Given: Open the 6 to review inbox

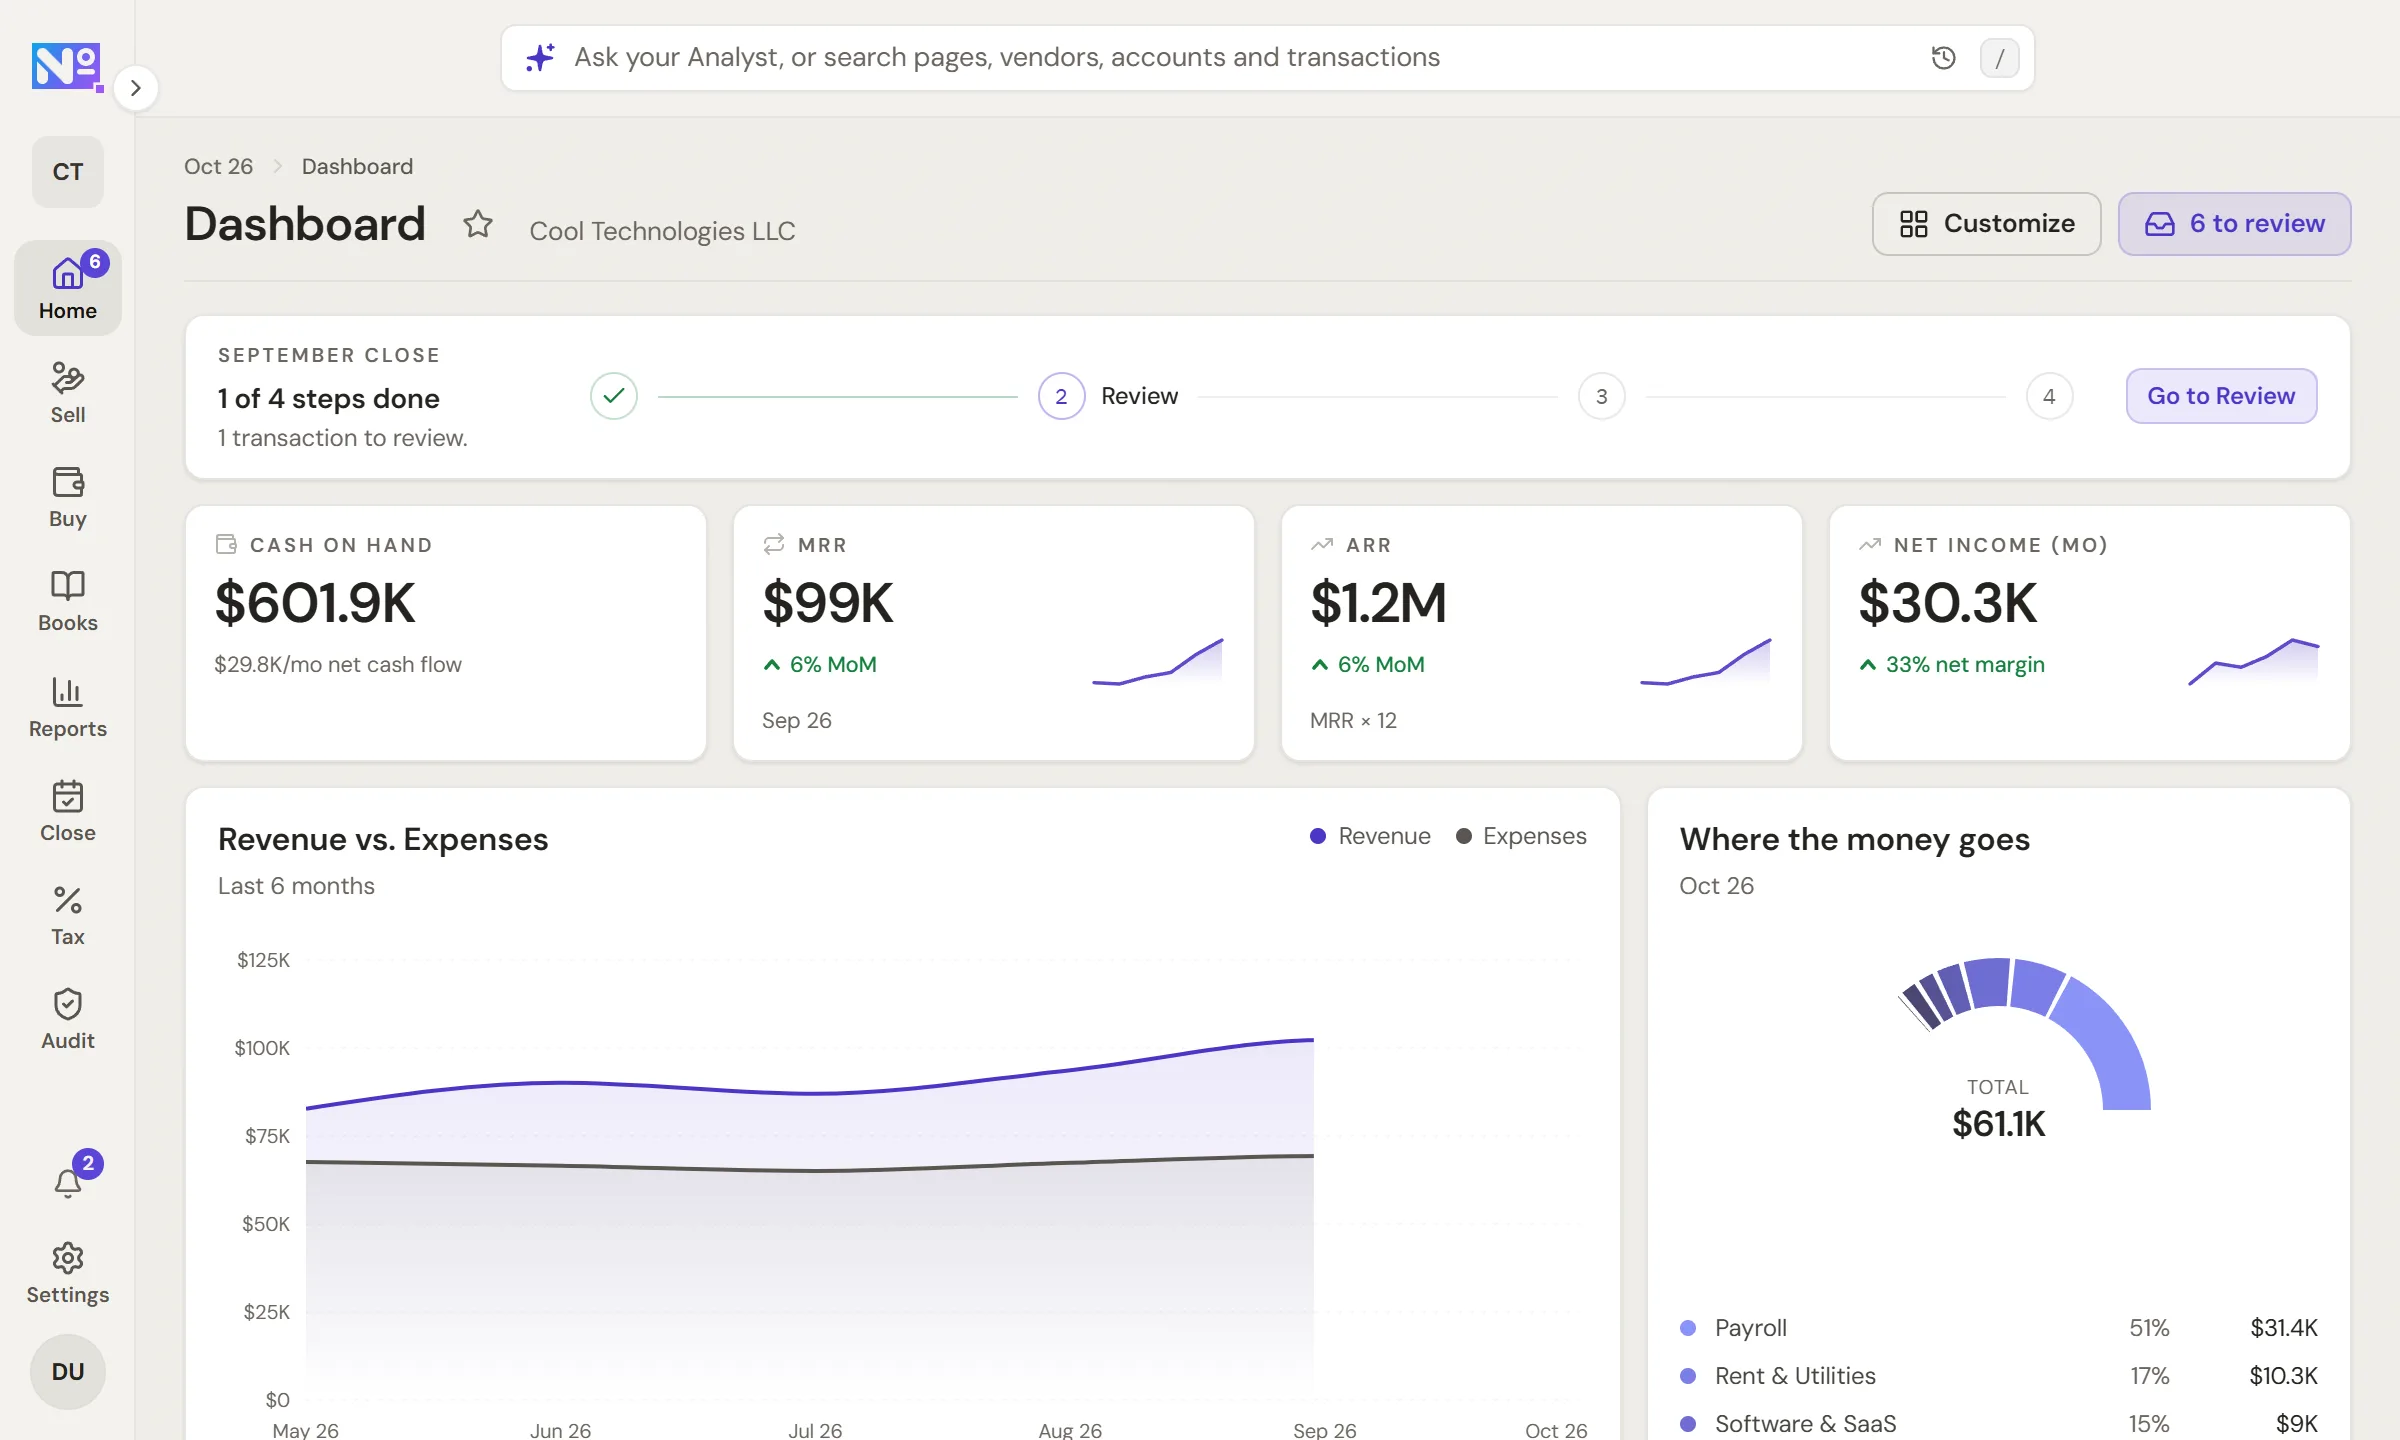Looking at the screenshot, I should tap(2234, 224).
